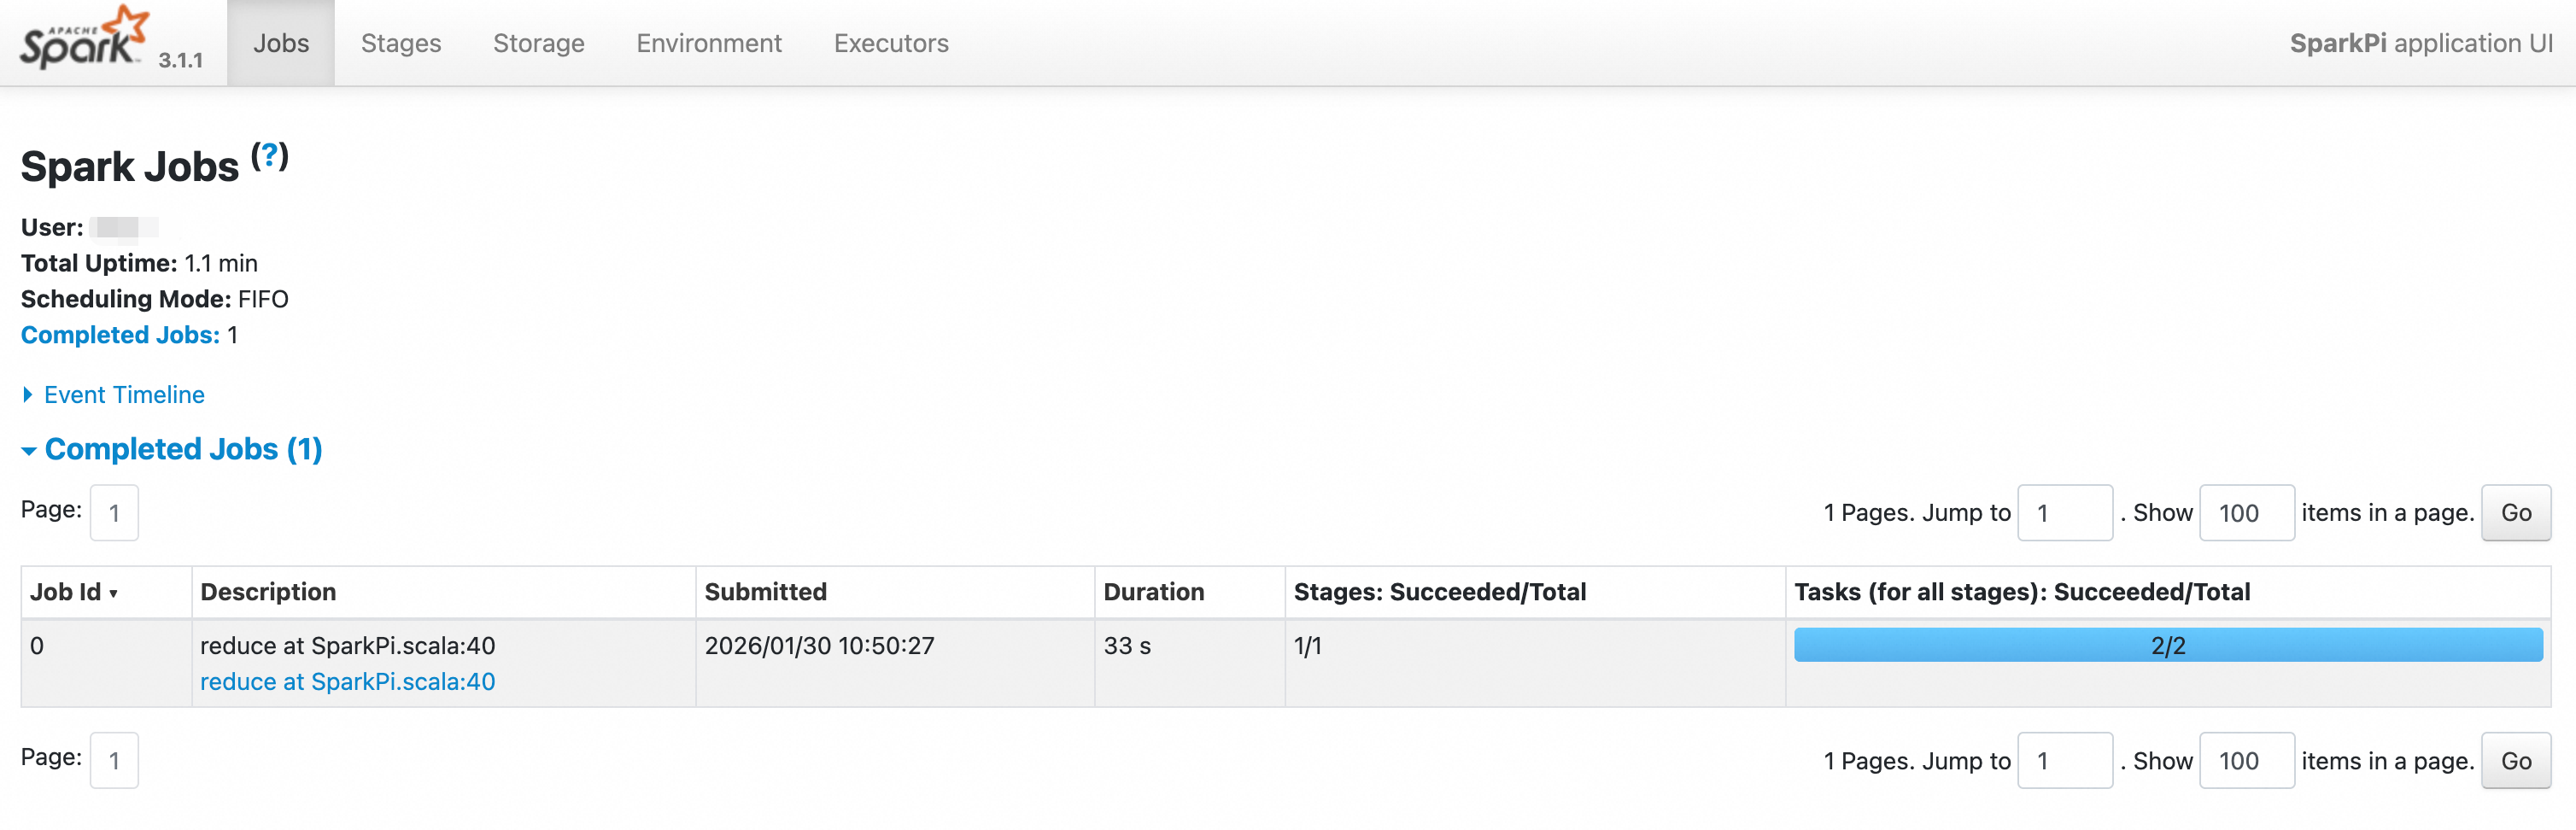View the Executors tab
This screenshot has height=830, width=2576.
pos(891,43)
